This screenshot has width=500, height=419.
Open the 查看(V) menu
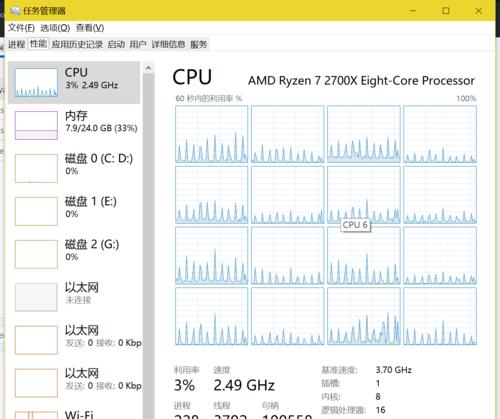90,28
